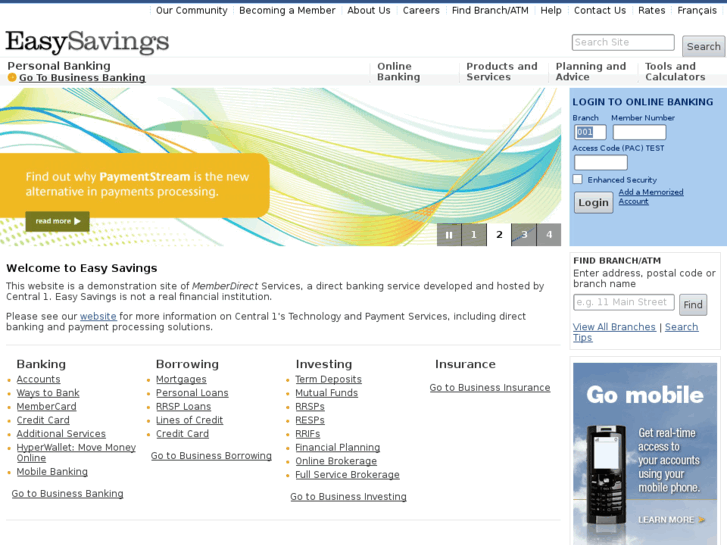
Task: Open the Additional Services link
Action: (61, 434)
